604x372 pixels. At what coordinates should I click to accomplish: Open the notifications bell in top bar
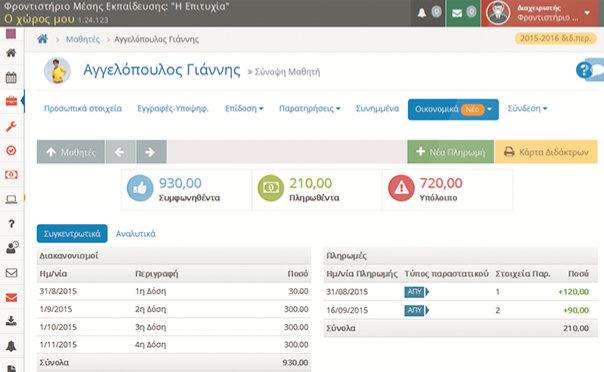coord(422,13)
